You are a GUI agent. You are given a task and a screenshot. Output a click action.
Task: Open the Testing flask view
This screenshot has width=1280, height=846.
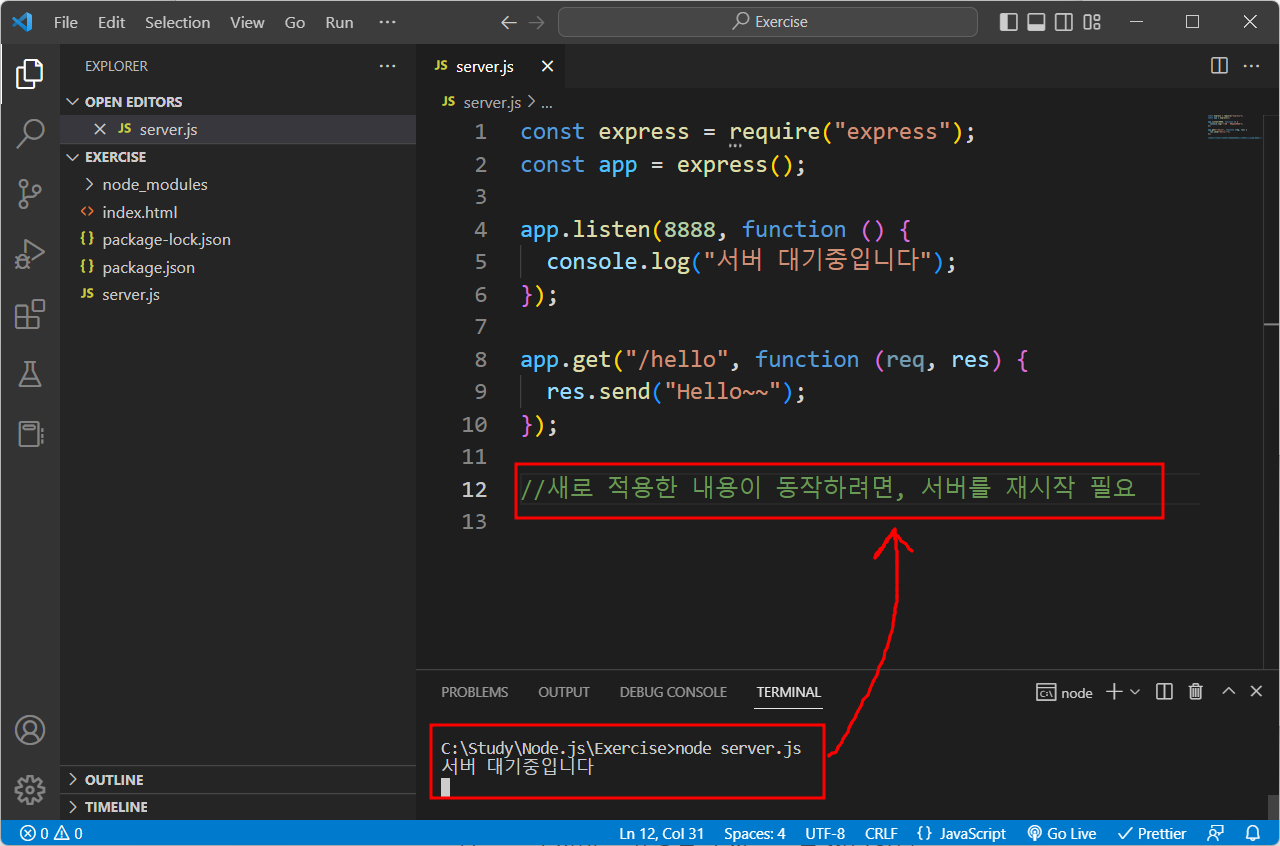30,374
